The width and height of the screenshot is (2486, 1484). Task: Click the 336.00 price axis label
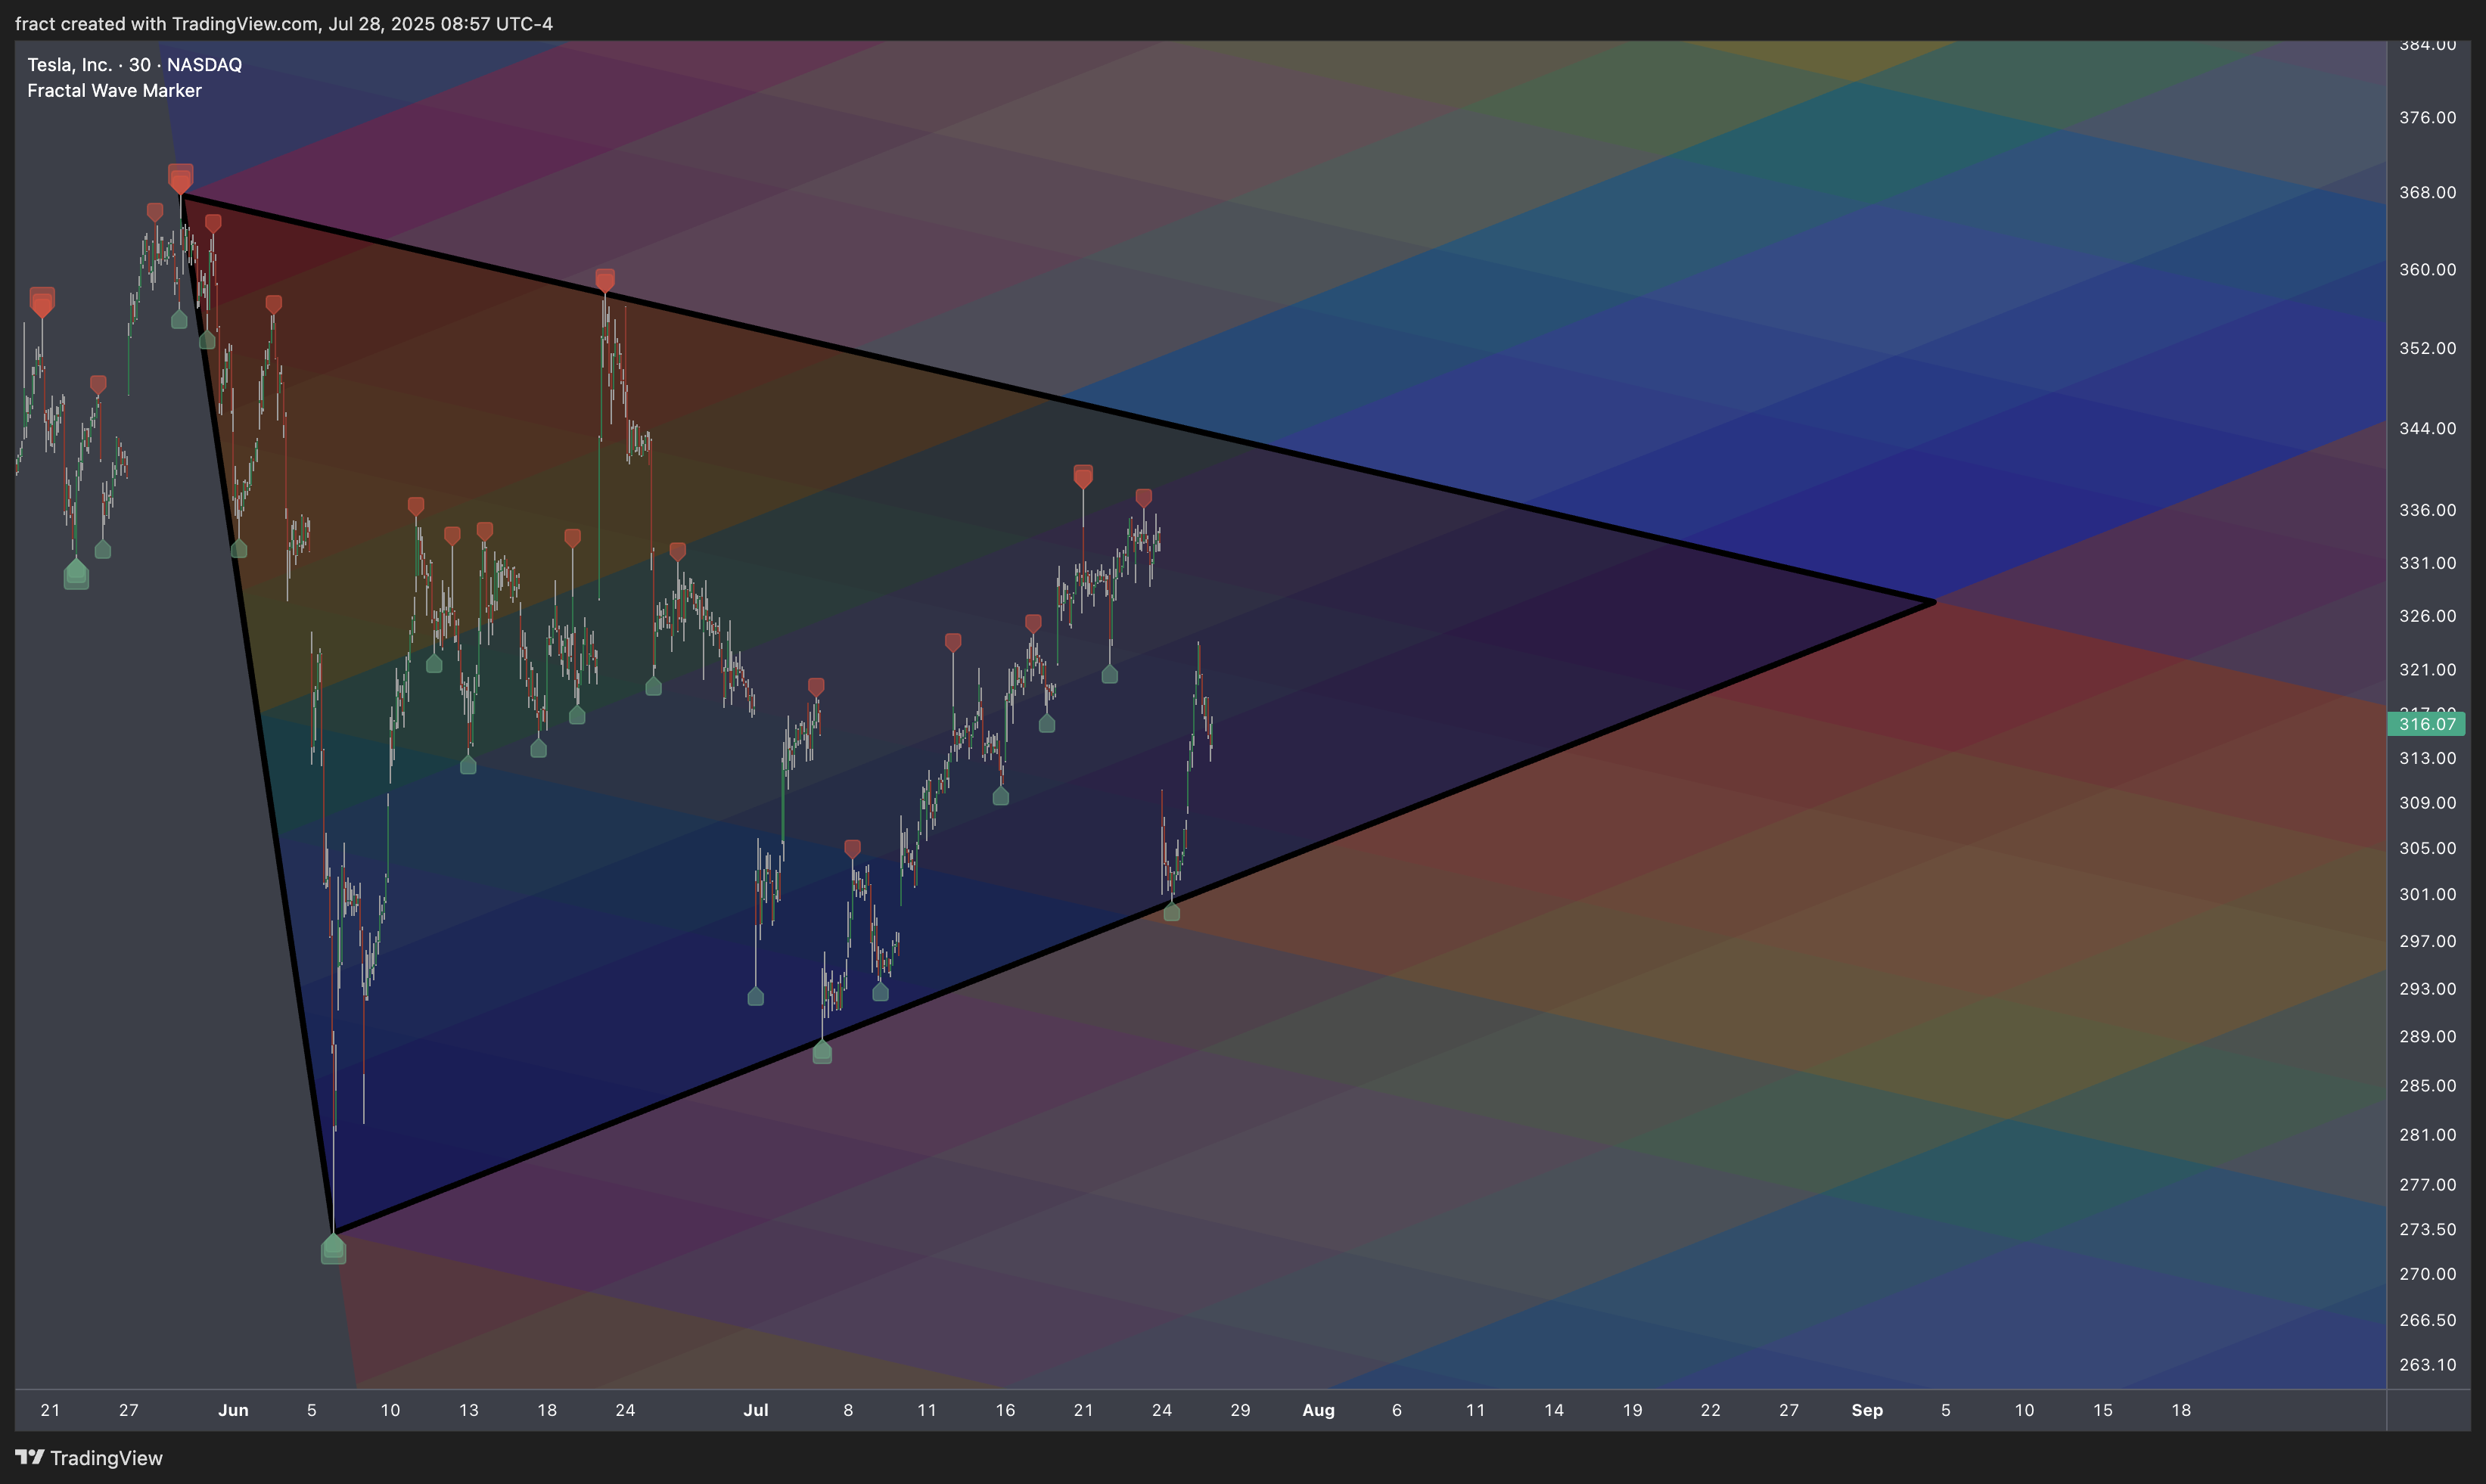coord(2427,510)
